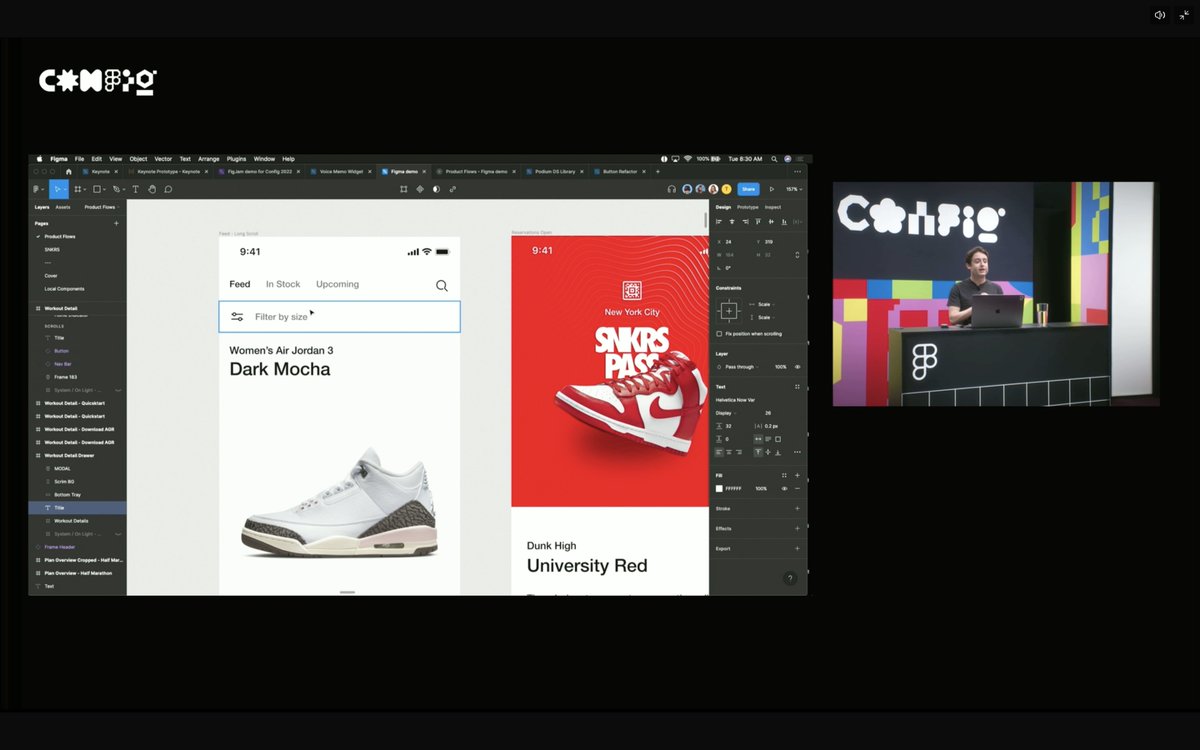Click the create link icon in toolbar
The image size is (1200, 750).
point(452,189)
